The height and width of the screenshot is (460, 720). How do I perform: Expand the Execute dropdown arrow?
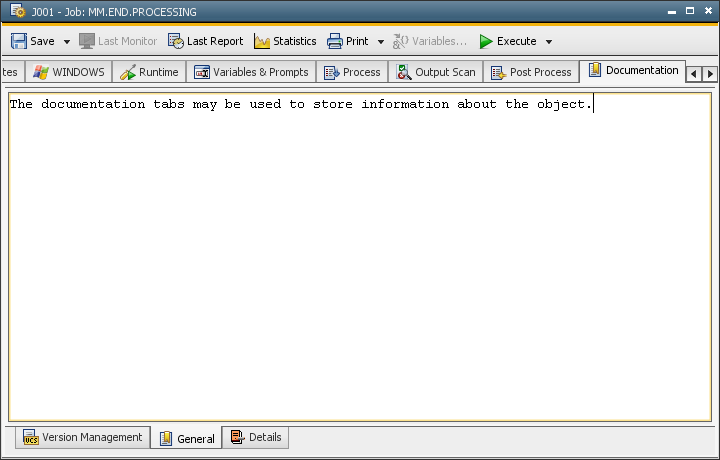(x=549, y=42)
